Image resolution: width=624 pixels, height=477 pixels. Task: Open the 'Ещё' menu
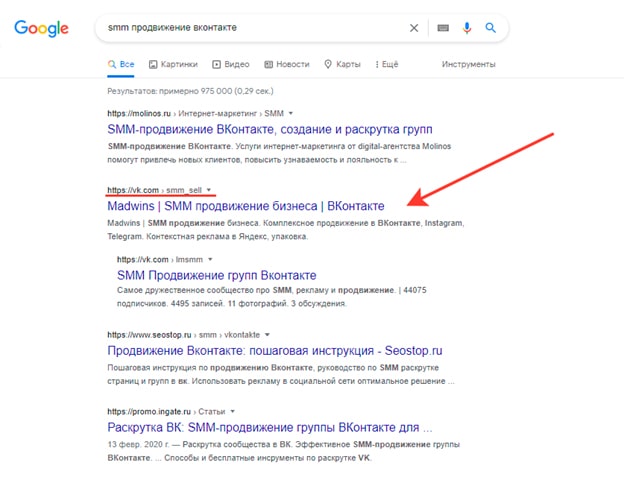pos(386,64)
